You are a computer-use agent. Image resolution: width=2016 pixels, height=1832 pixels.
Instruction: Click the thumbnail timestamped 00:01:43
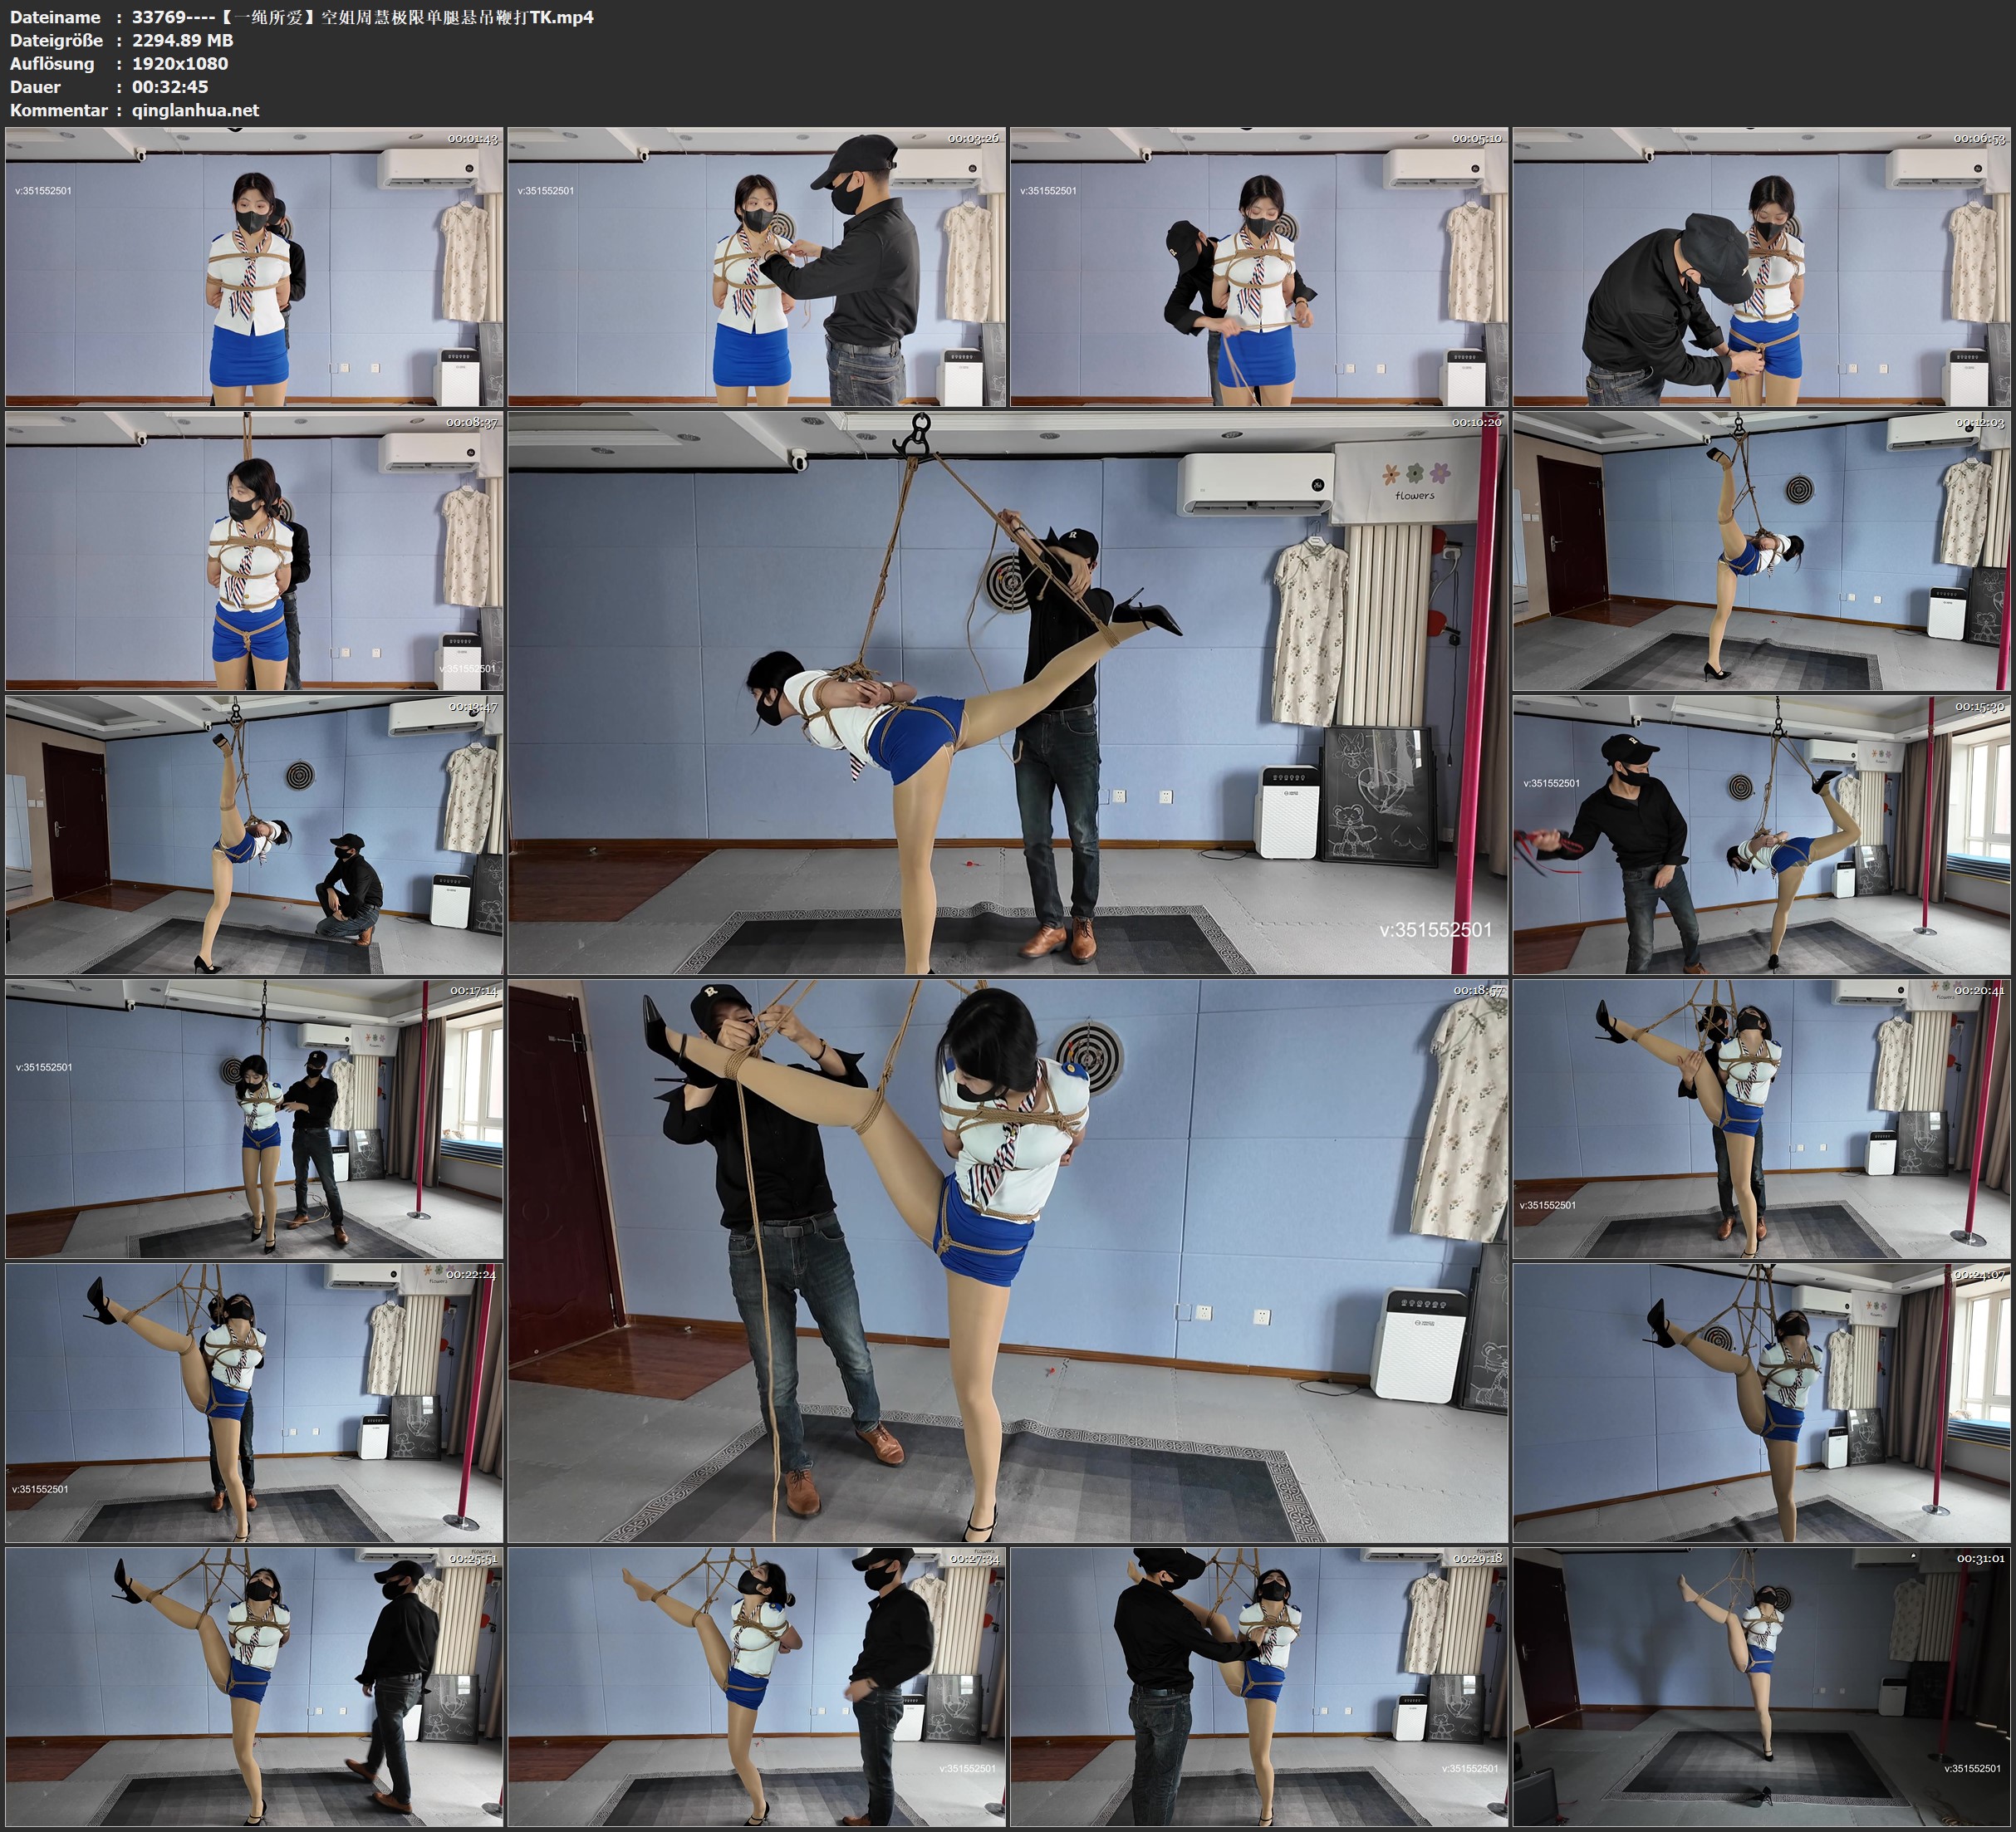(x=254, y=266)
